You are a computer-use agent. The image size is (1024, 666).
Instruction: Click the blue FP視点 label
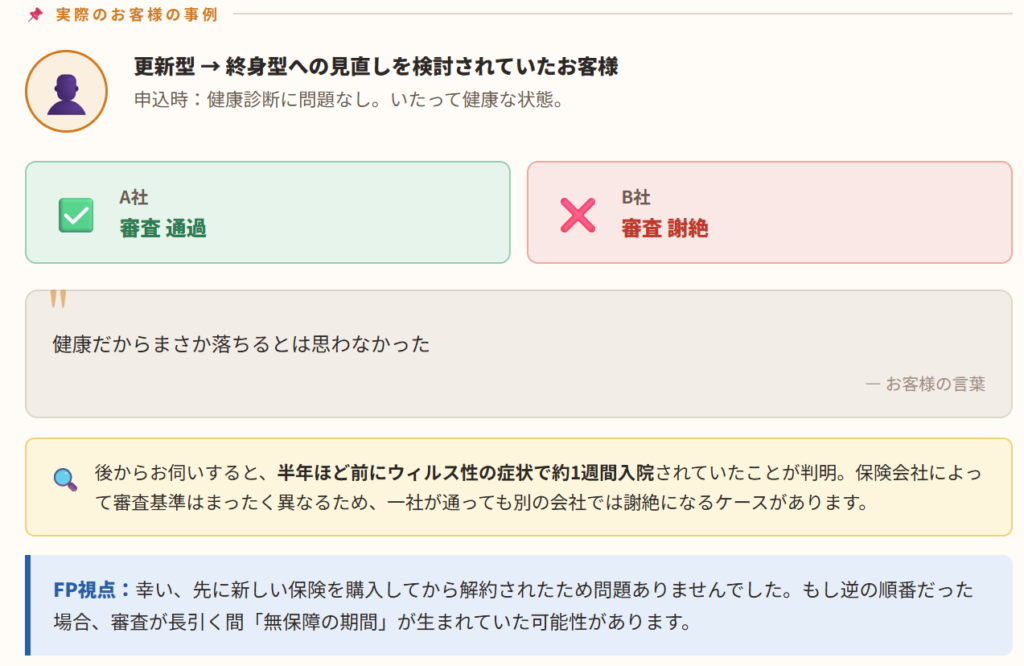coord(92,589)
